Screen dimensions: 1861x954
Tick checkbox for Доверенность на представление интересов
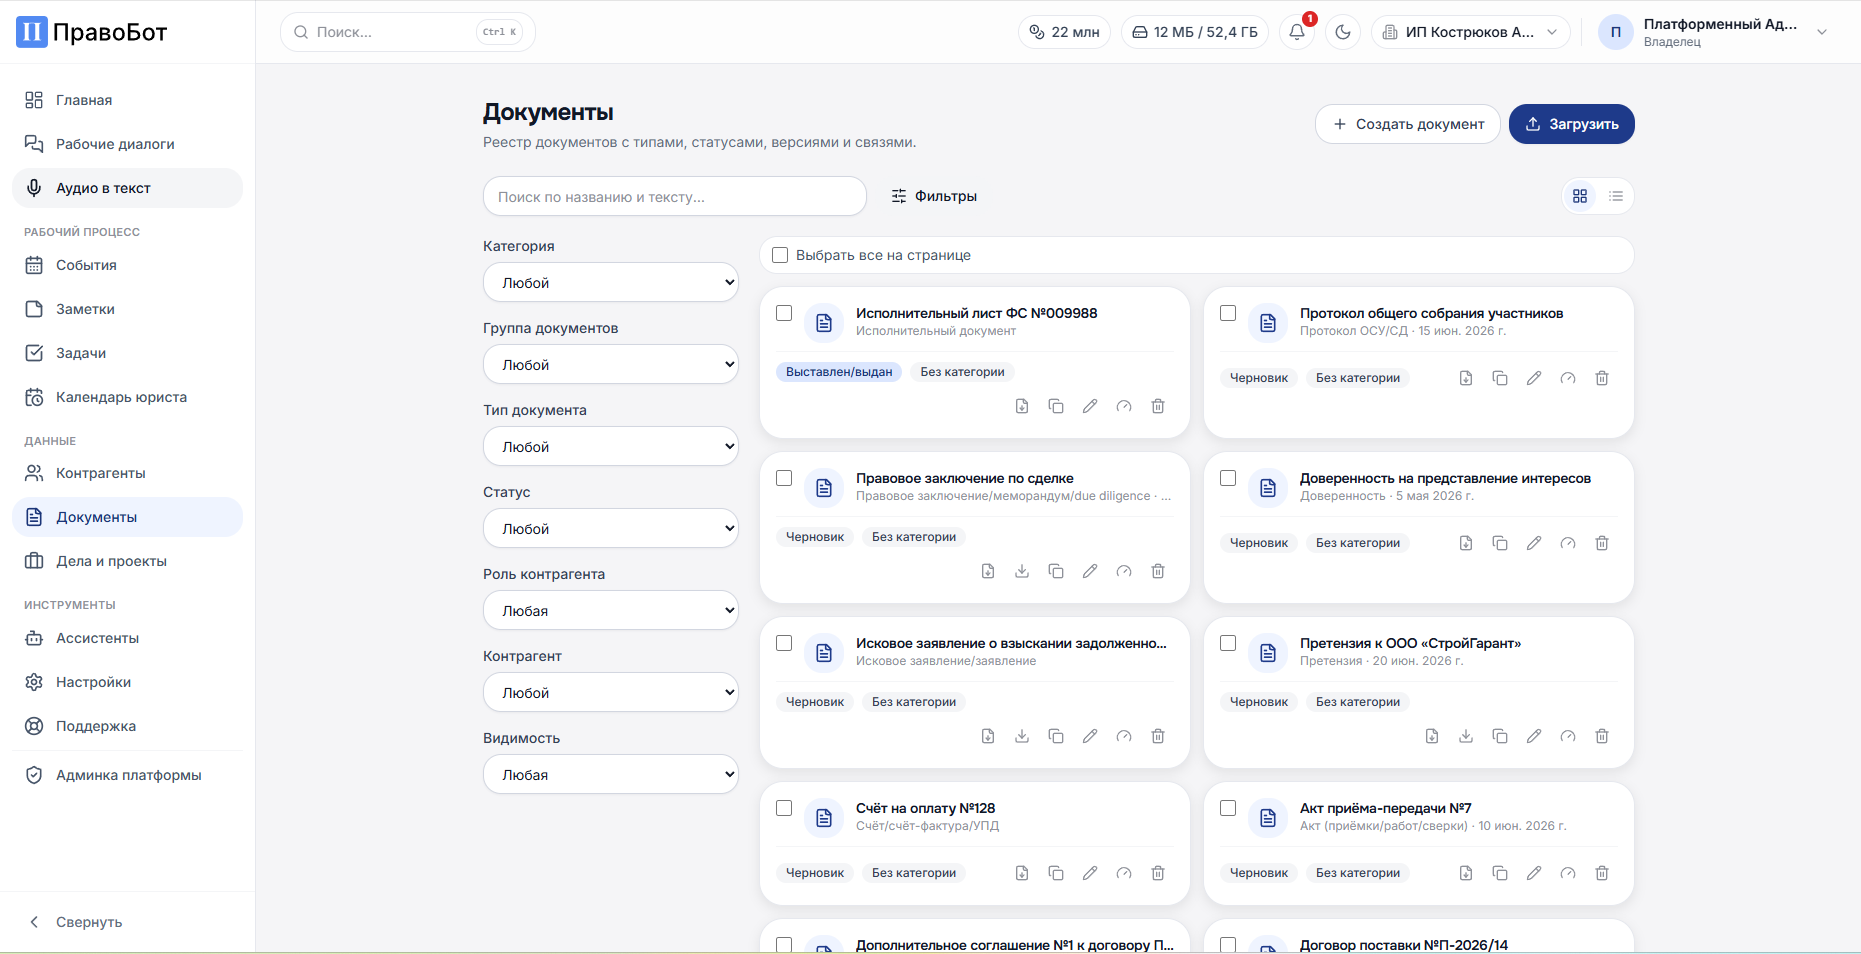tap(1228, 478)
